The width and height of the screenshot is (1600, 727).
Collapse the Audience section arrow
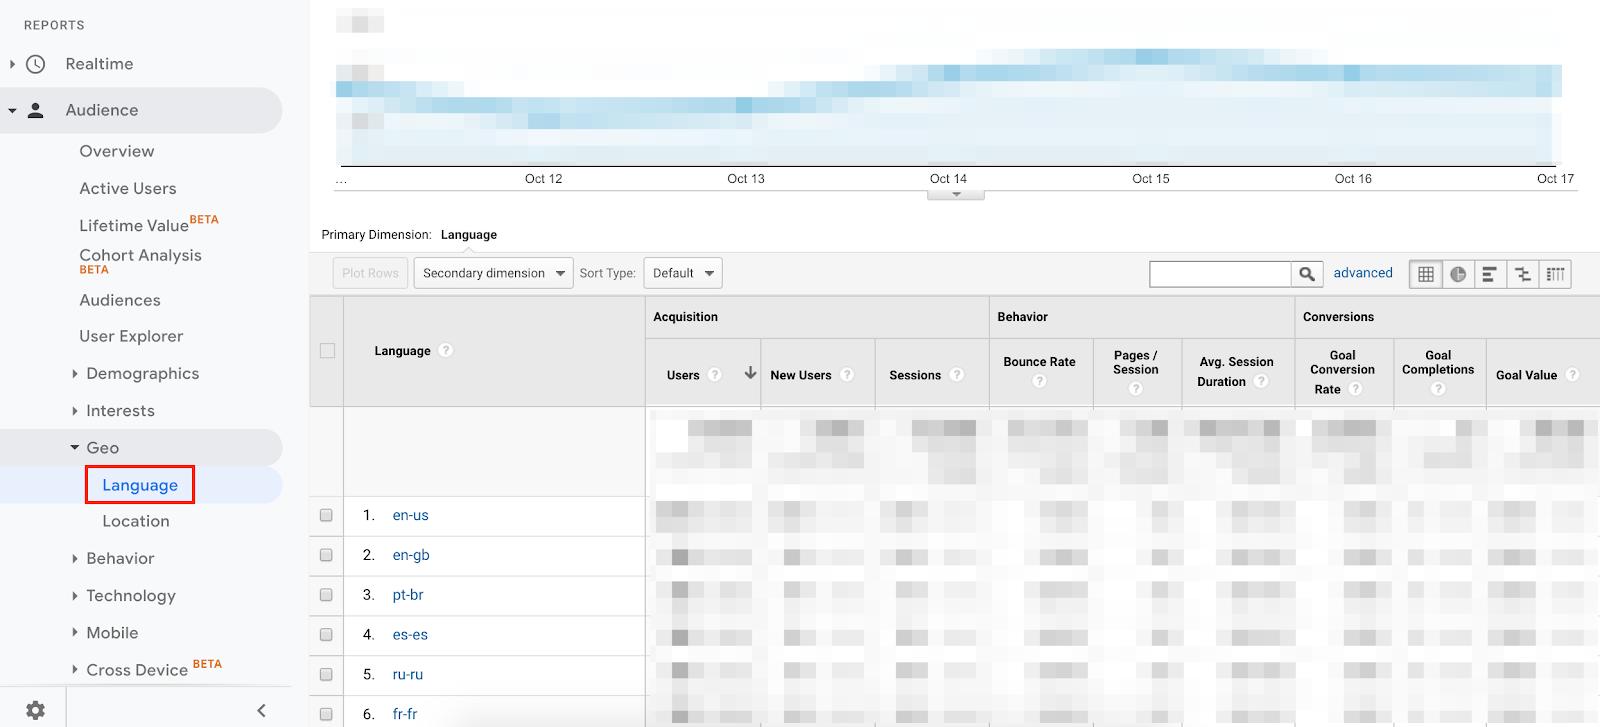(x=12, y=111)
